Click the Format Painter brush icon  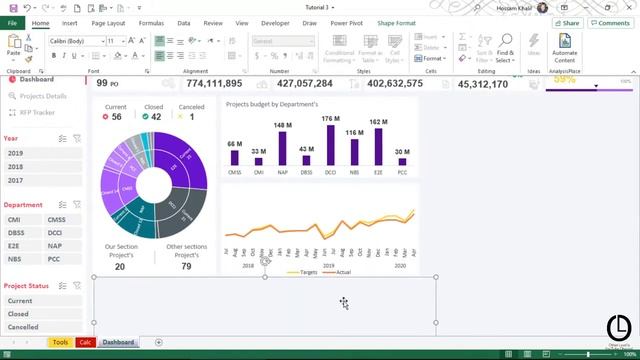[x=29, y=60]
